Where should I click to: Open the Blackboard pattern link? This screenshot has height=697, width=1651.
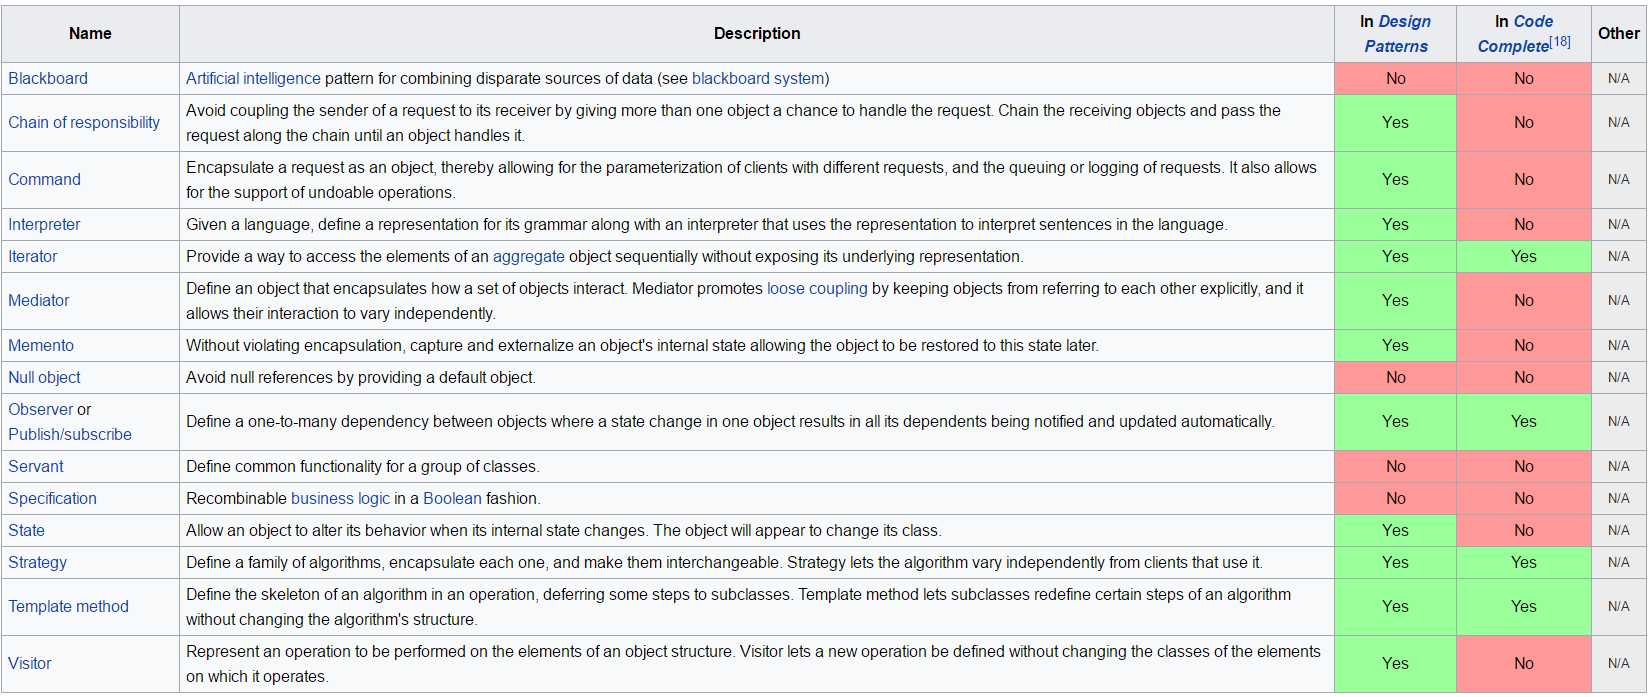coord(48,78)
